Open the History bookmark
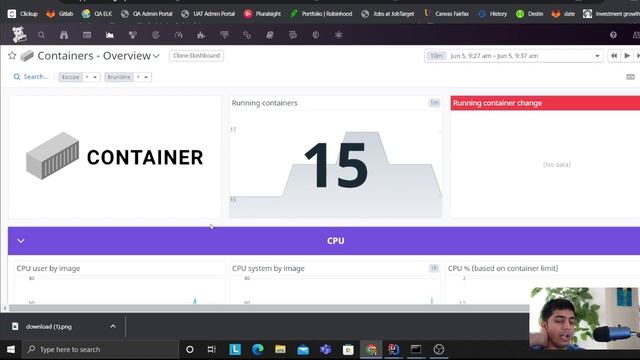 [x=493, y=13]
